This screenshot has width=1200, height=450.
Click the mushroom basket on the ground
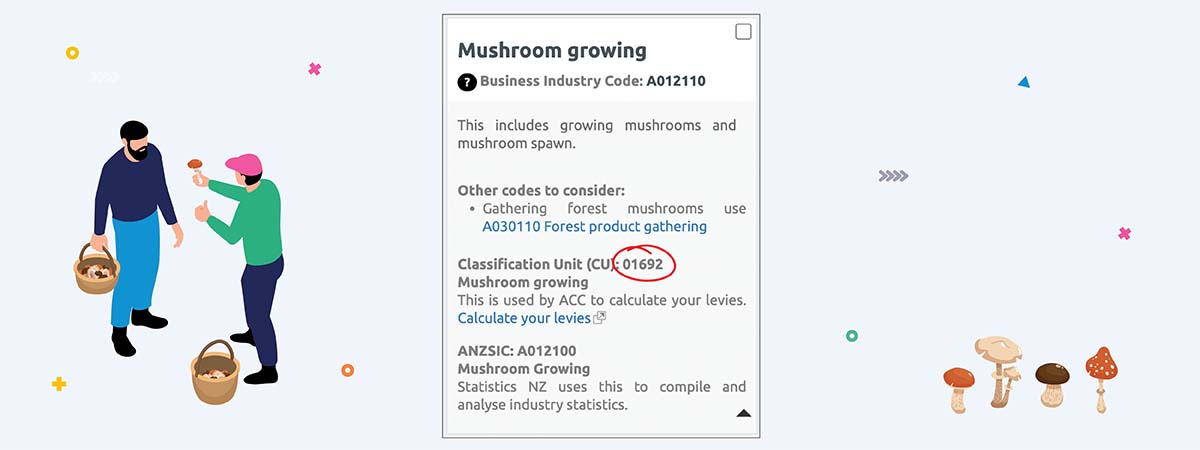(x=215, y=373)
